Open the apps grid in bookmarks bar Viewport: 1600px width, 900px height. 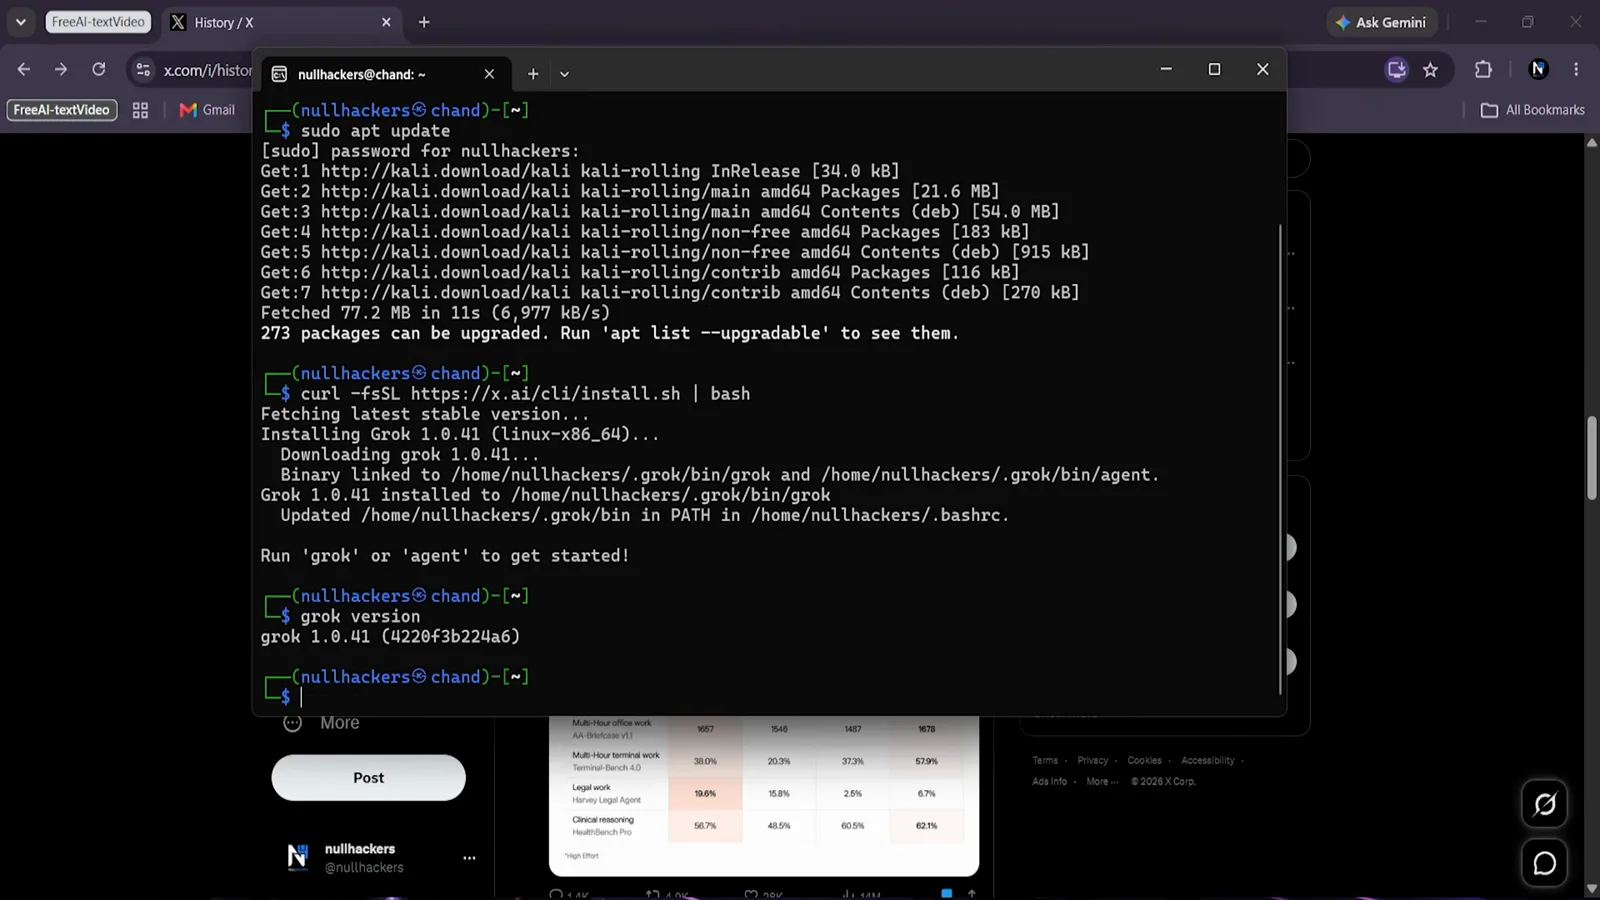click(x=140, y=110)
